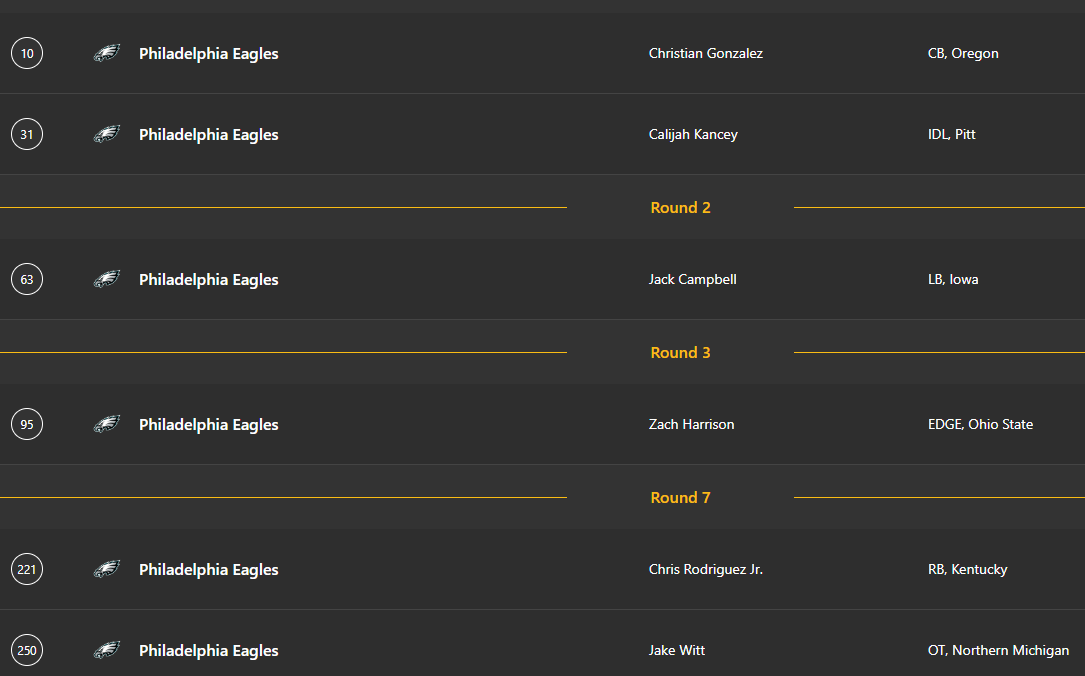Viewport: 1085px width, 676px height.
Task: Click the Eagles logo in Zach Harrison's row
Action: tap(107, 424)
